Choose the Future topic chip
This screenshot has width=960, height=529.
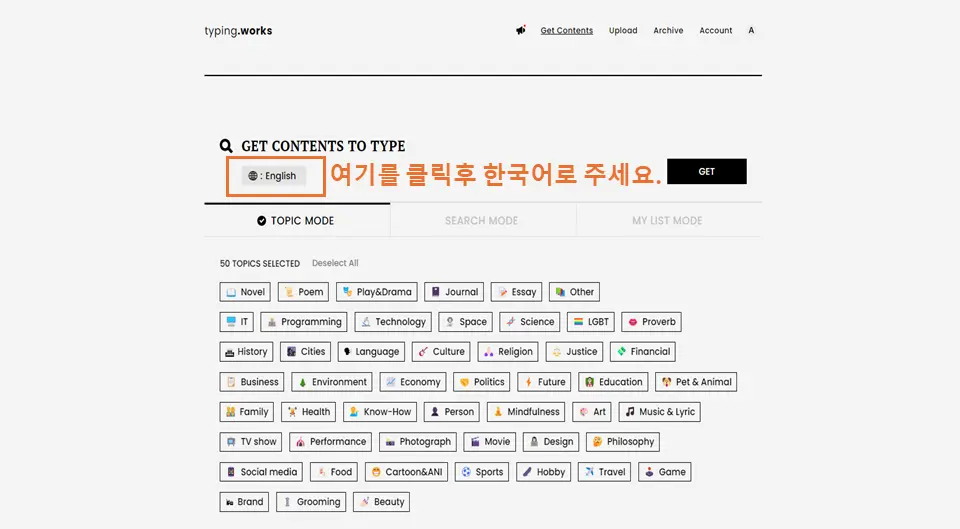(x=544, y=382)
